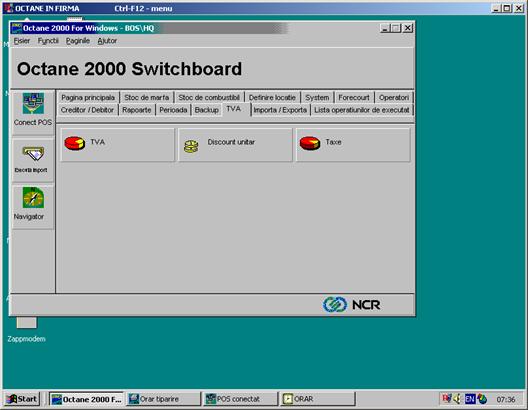Click the 07:36 taskbar clock
The width and height of the screenshot is (528, 410).
click(x=506, y=400)
